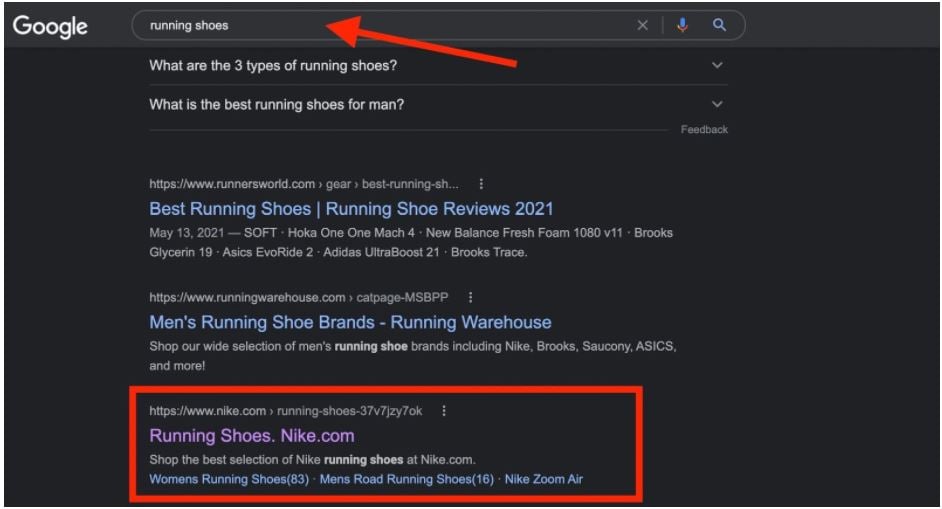
Task: Click the nike.com running-shoes URL breadcrumb
Action: tap(285, 411)
